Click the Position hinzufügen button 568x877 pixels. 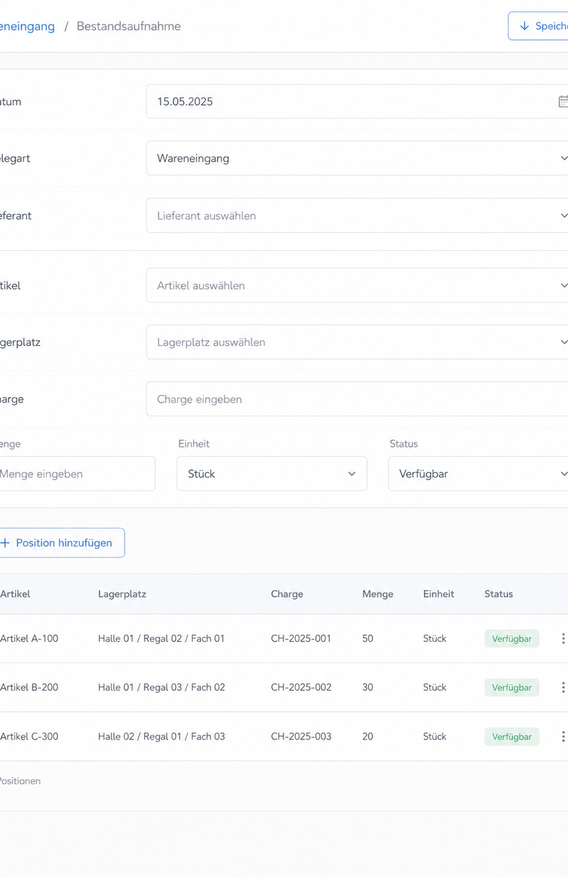click(61, 543)
